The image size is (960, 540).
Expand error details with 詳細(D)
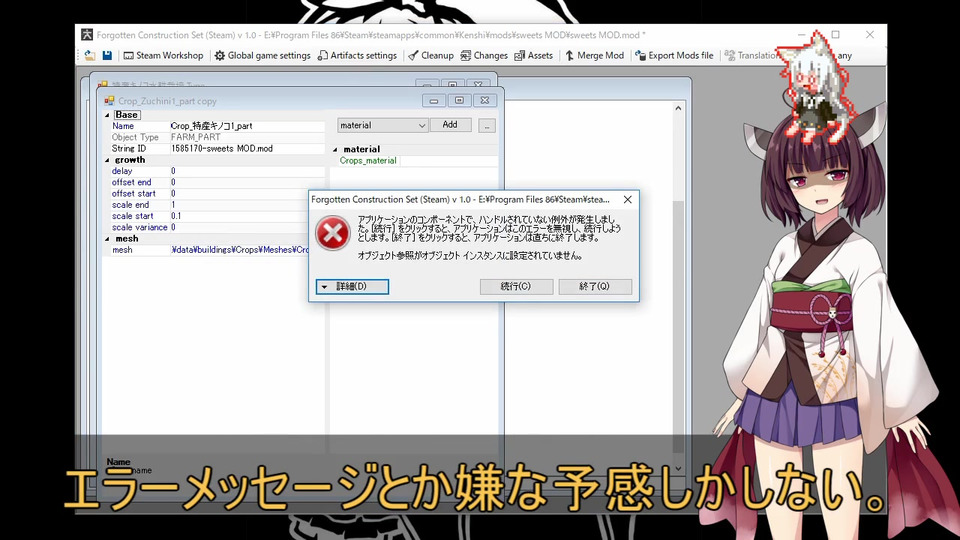click(x=352, y=287)
